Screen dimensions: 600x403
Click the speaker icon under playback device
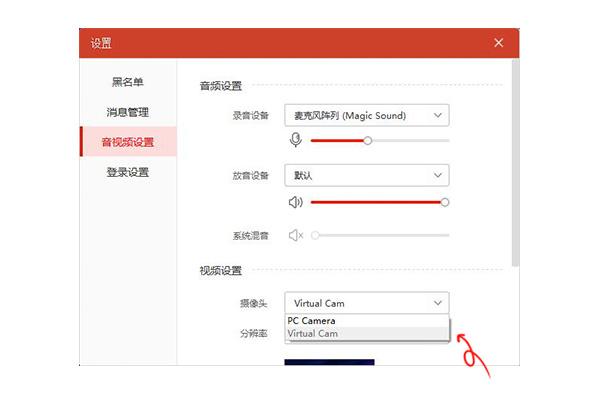(x=295, y=202)
